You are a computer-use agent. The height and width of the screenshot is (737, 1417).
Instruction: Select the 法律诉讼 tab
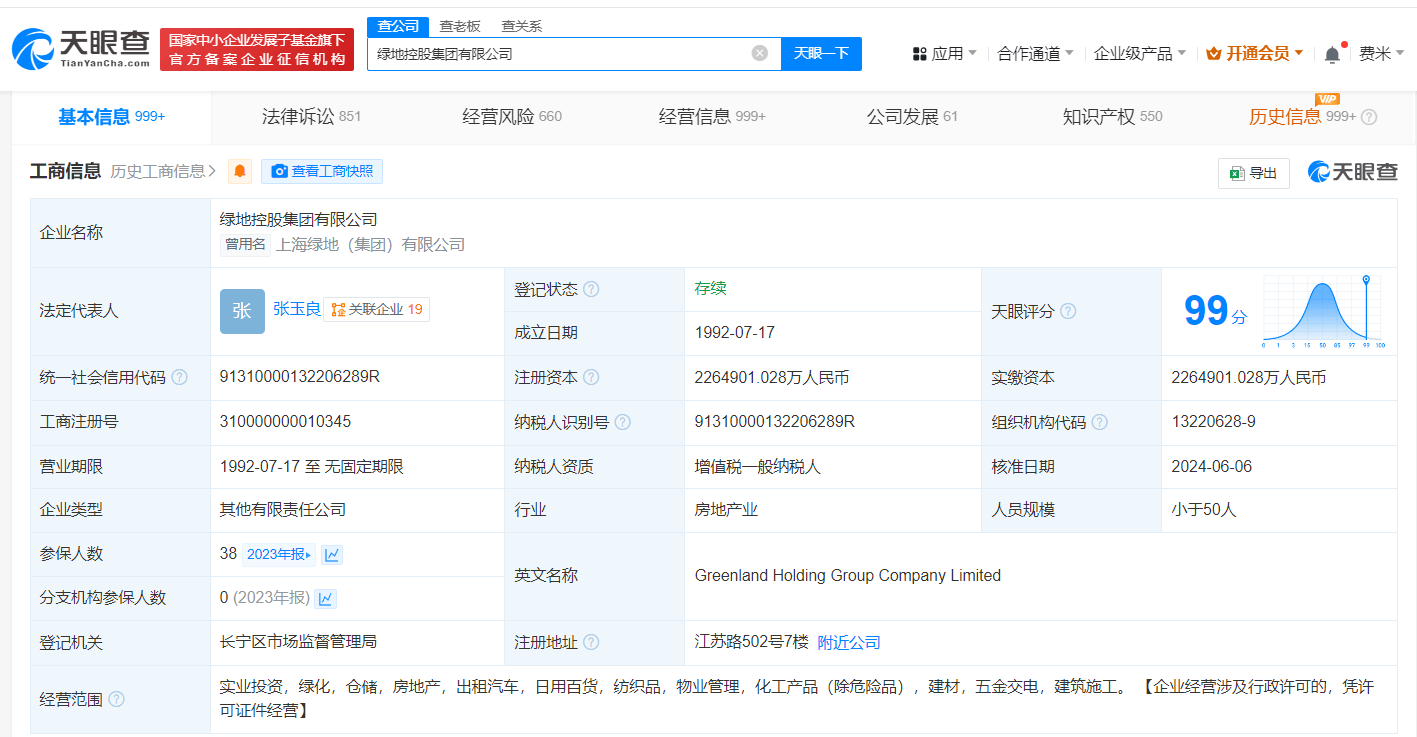point(311,117)
